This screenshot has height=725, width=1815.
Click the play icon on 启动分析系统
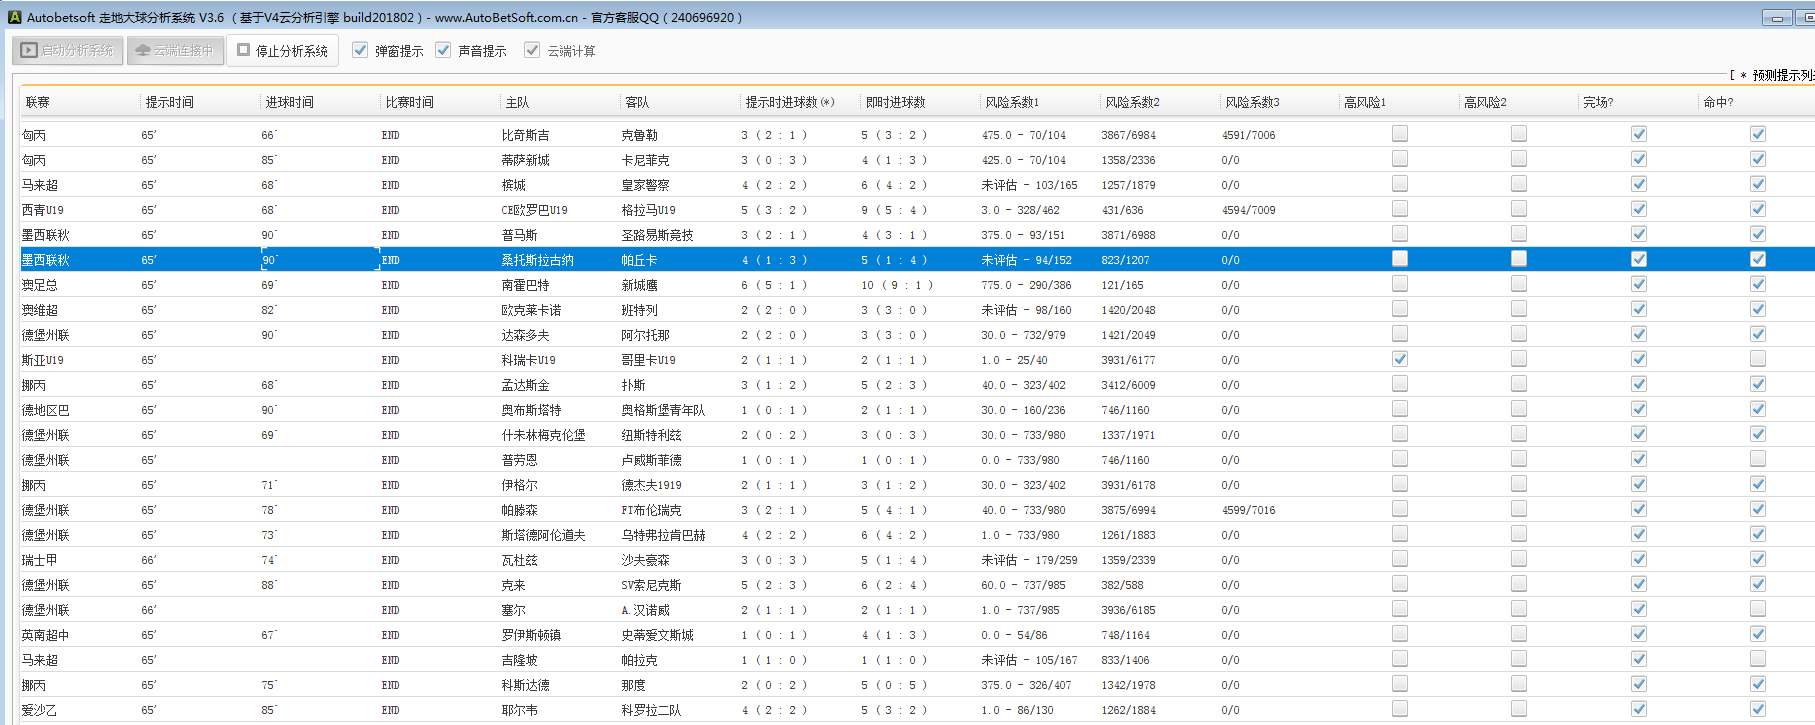coord(29,50)
